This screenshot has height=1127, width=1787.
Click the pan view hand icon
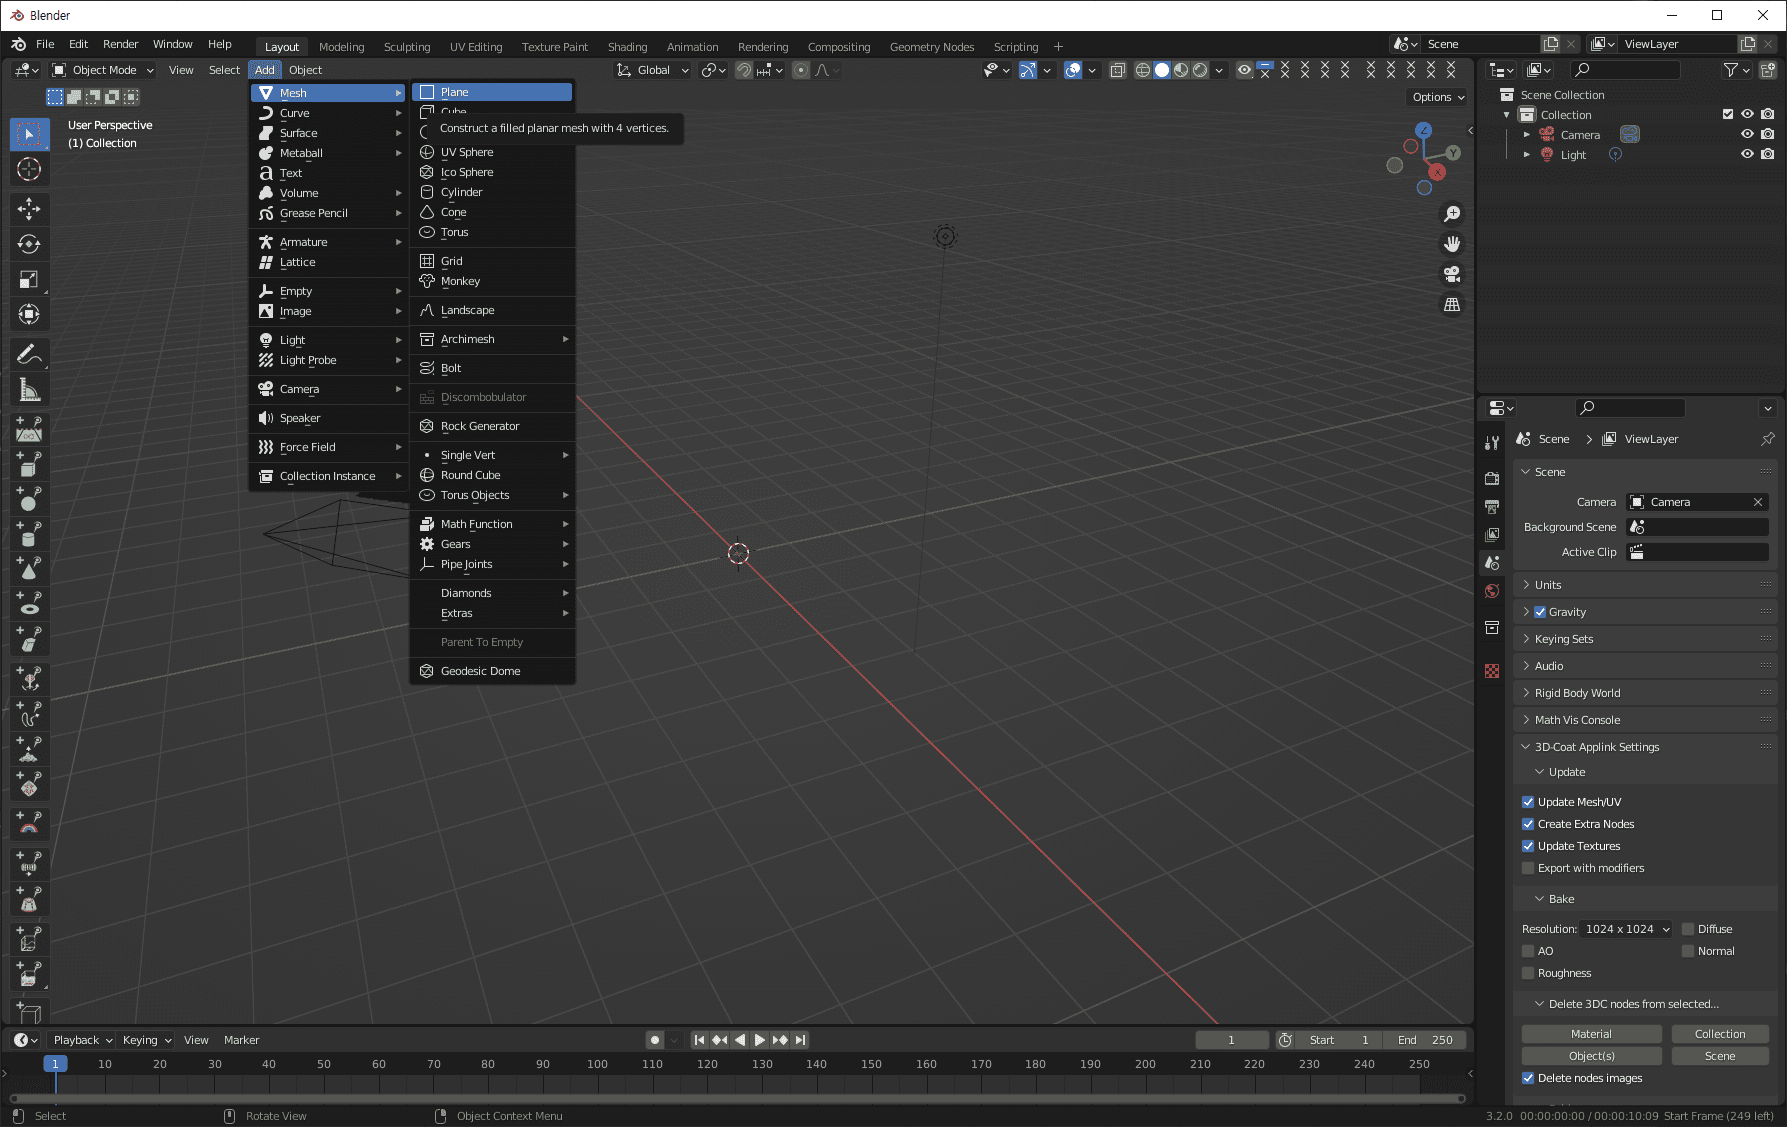(1452, 244)
